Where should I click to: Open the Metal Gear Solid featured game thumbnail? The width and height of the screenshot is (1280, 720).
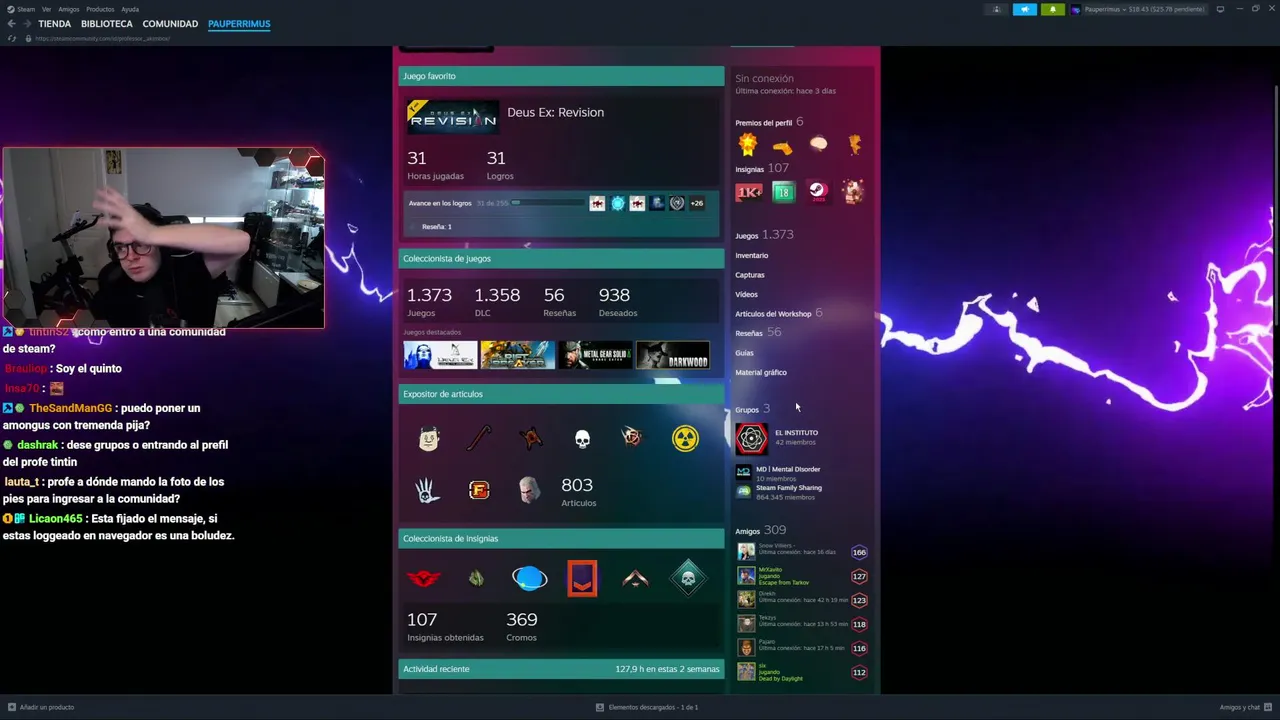point(595,355)
